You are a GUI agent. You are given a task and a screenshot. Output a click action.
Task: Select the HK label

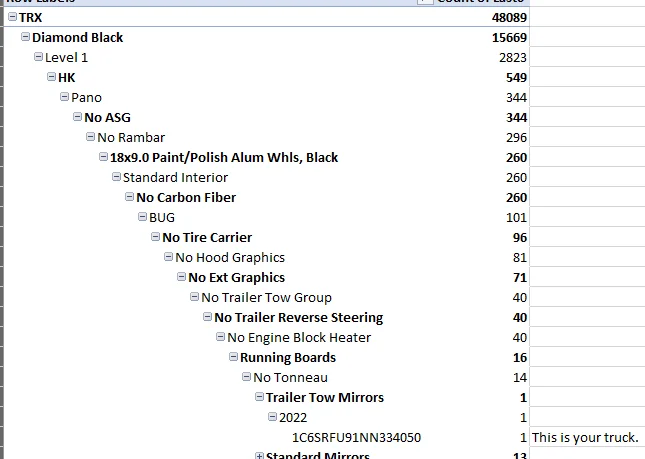point(67,77)
